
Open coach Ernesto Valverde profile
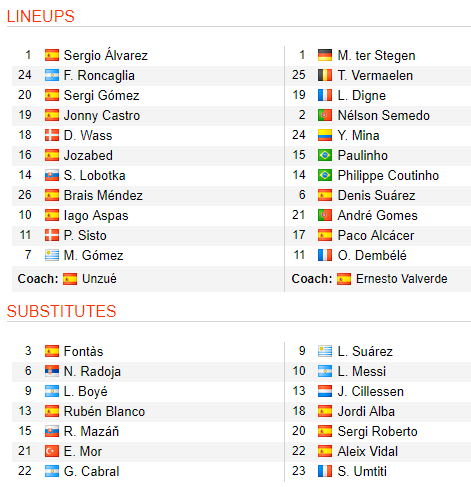[401, 279]
